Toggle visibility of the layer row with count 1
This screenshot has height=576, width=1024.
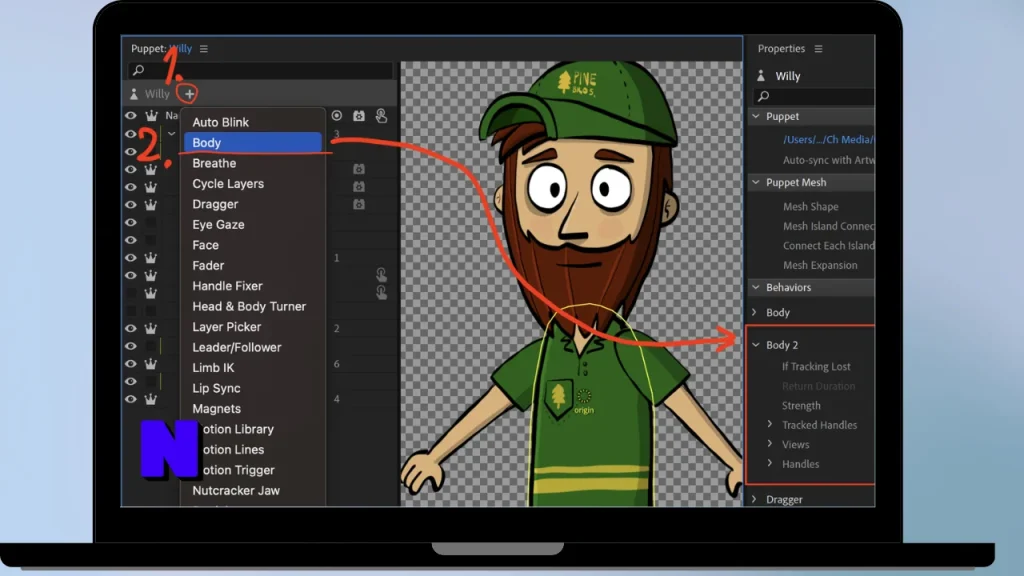[131, 258]
